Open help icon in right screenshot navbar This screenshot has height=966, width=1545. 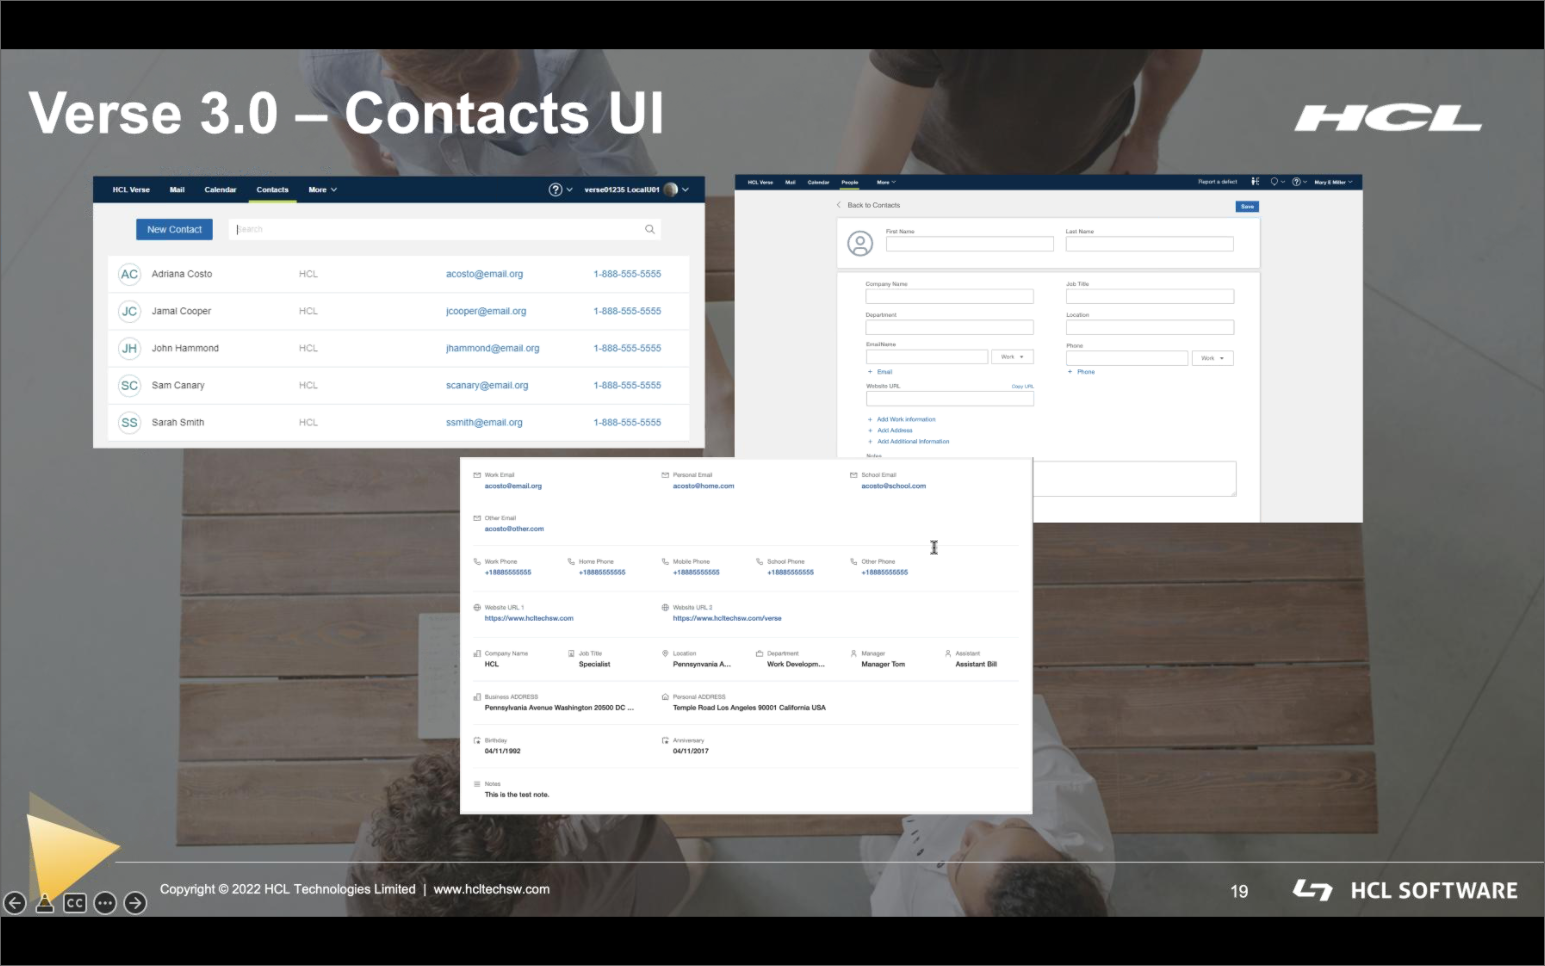[1298, 182]
